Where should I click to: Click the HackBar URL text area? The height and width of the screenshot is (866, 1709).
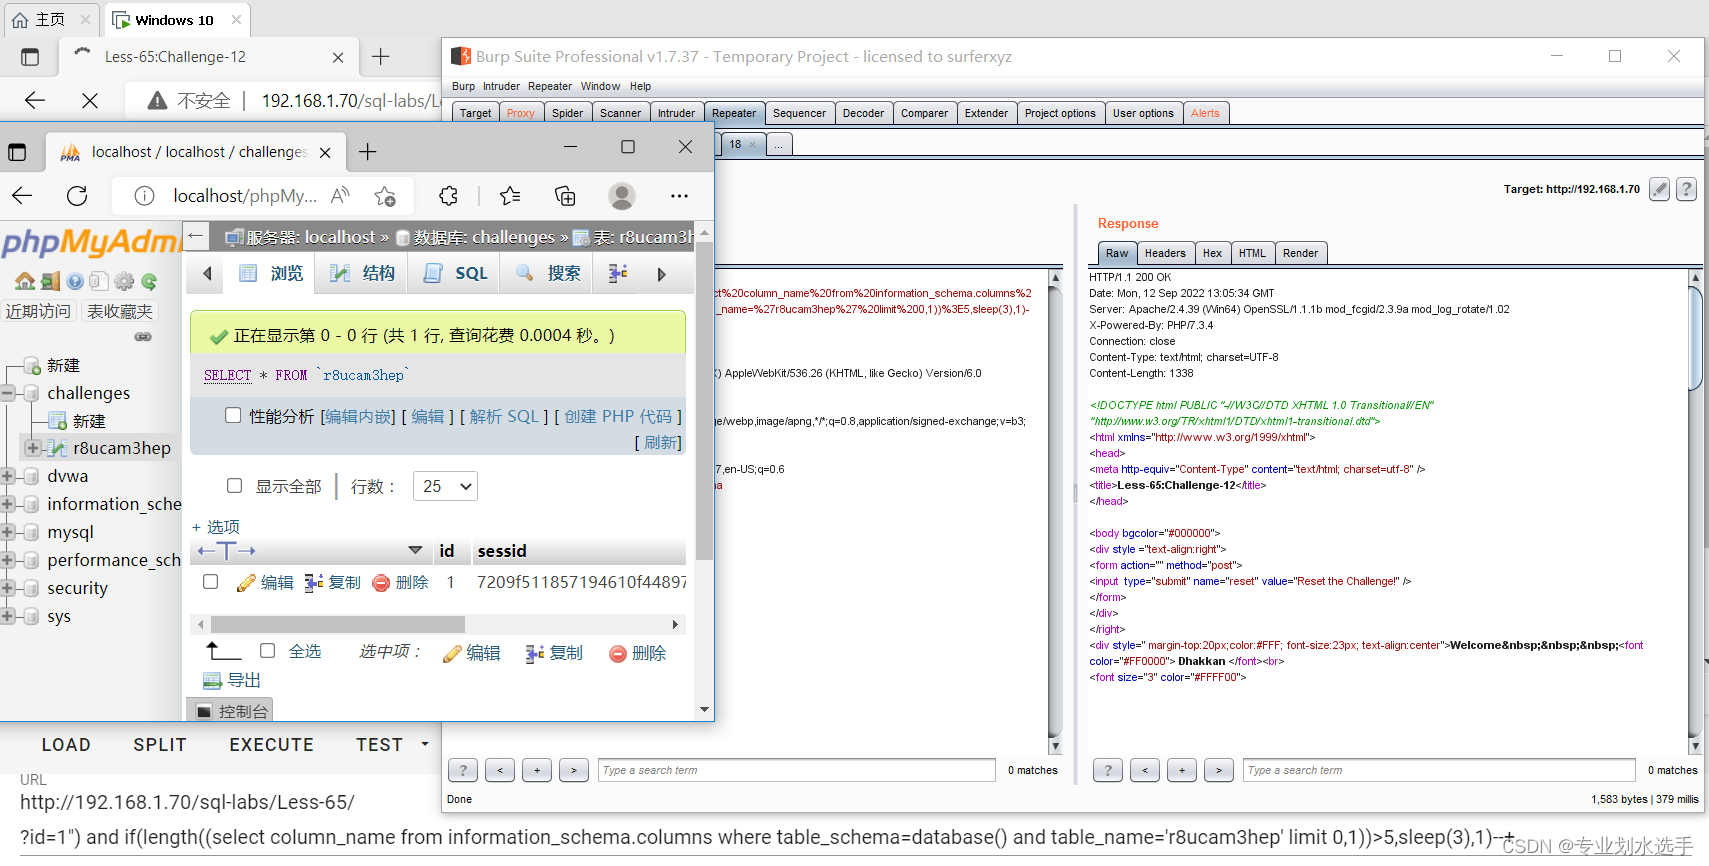click(x=768, y=820)
